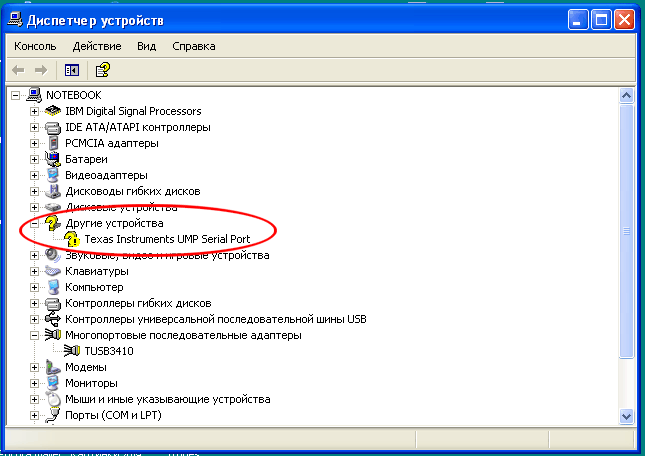Expand the Модемы node
The image size is (645, 456).
(35, 368)
